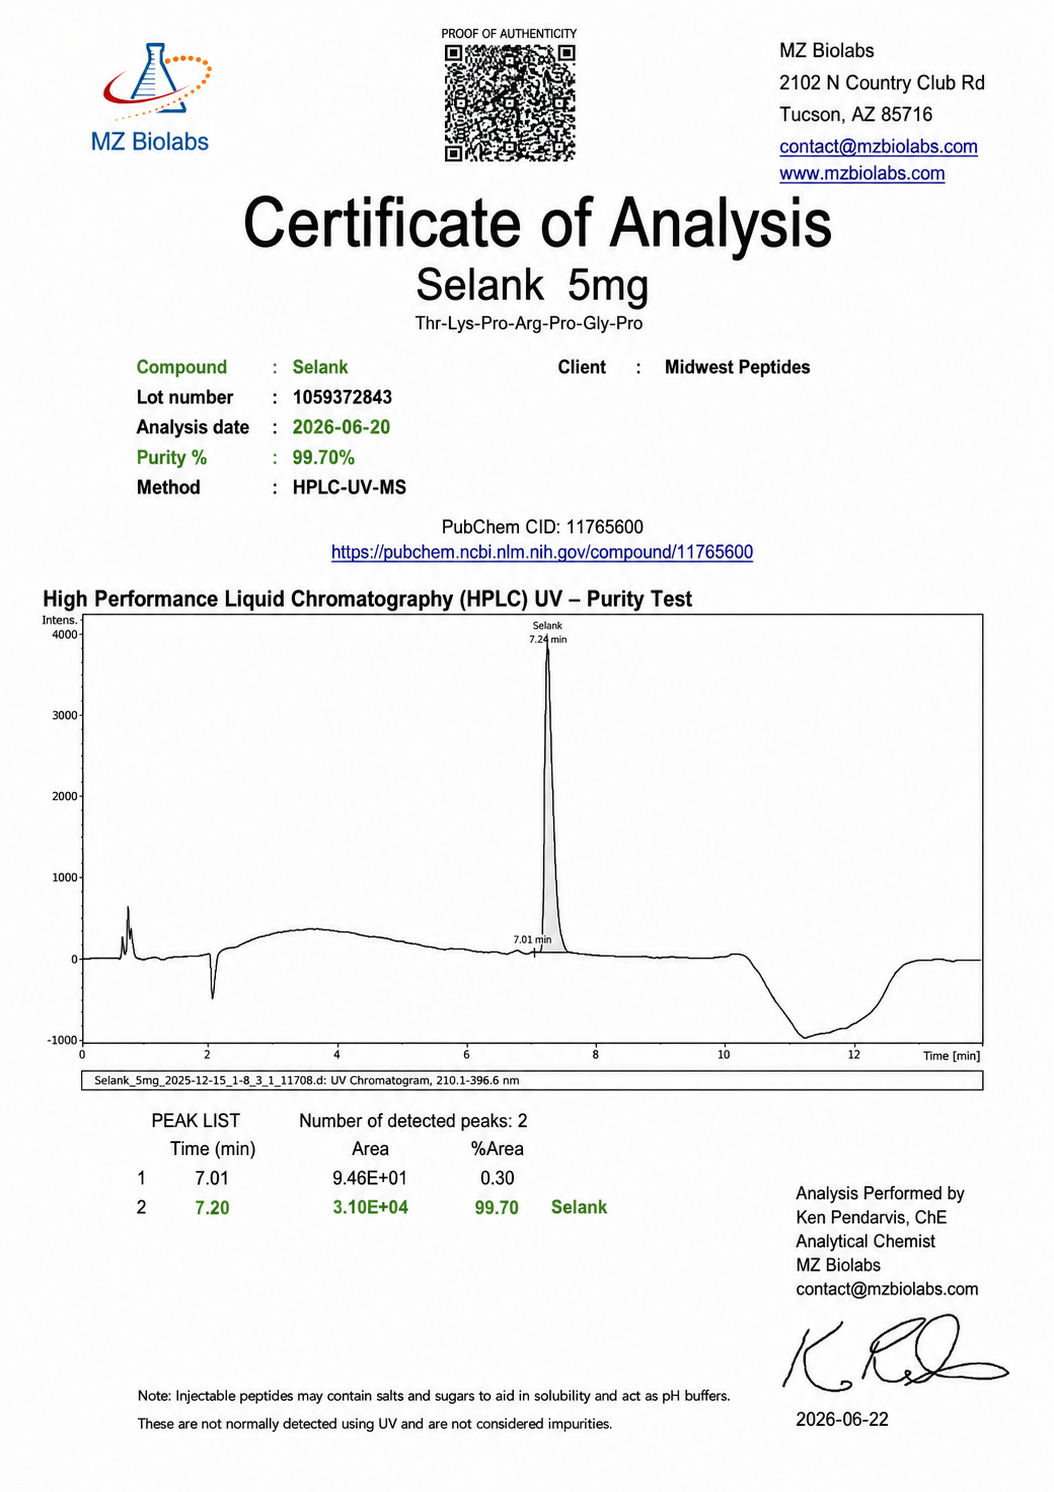Click the signature date 2026-06-22
The height and width of the screenshot is (1492, 1054).
(842, 1419)
